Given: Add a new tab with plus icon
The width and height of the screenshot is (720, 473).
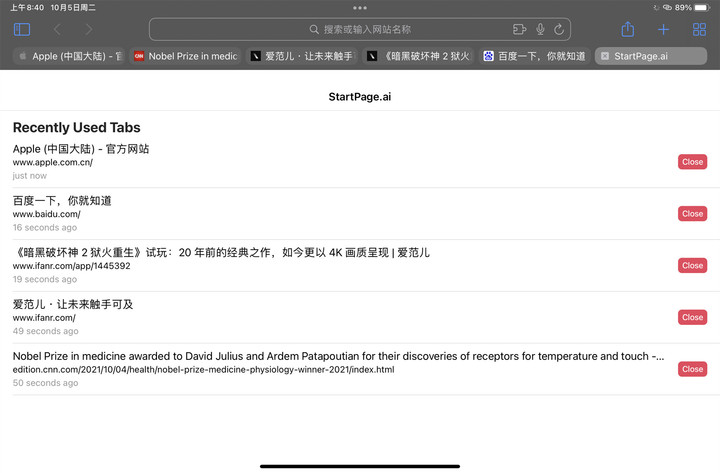Looking at the screenshot, I should click(663, 30).
